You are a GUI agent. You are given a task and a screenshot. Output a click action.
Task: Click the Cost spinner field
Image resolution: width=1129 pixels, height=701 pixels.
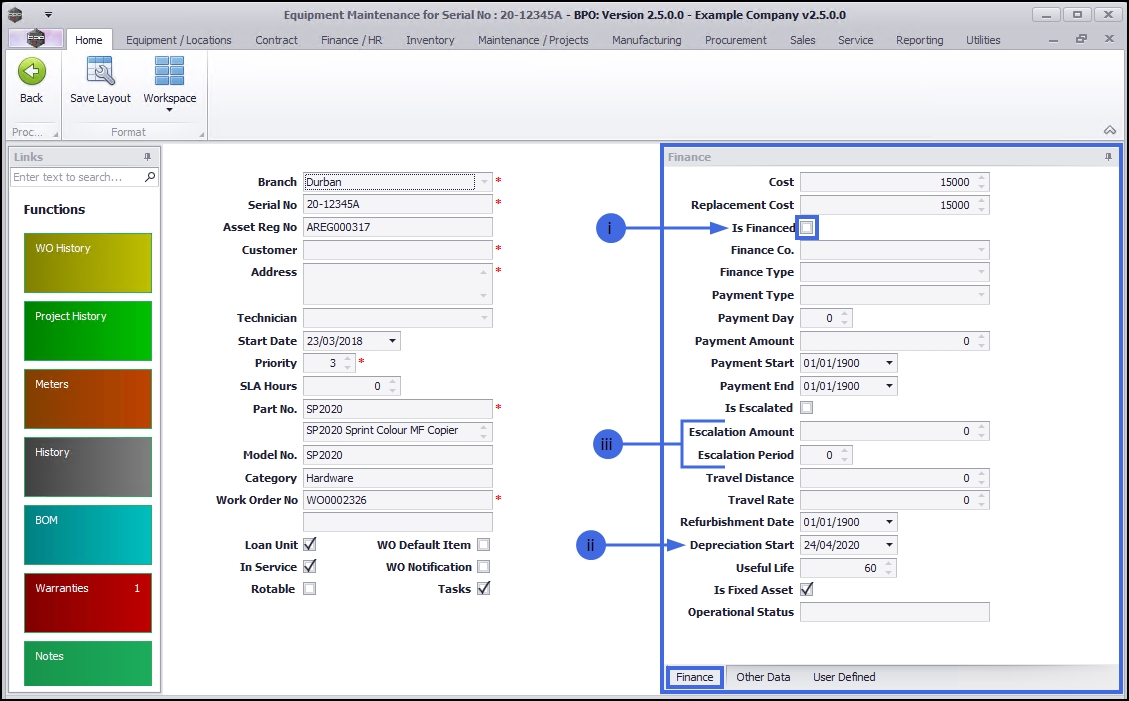(x=894, y=182)
